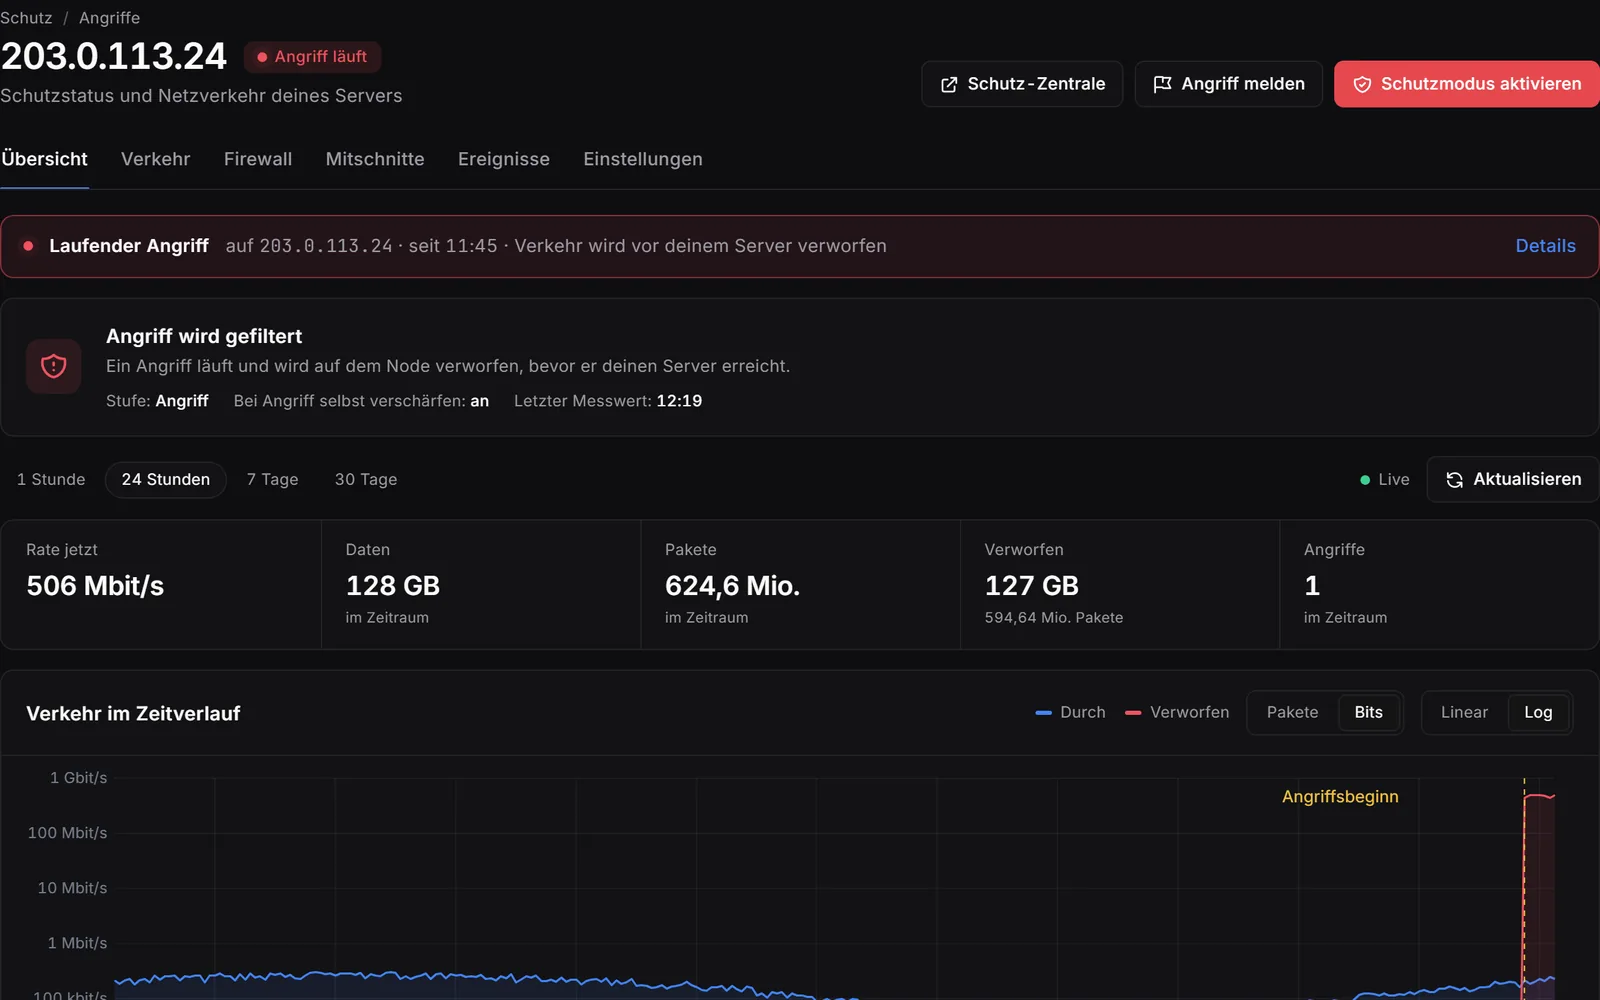The image size is (1600, 1000).
Task: Report the attack with Angriff melden
Action: [x=1228, y=84]
